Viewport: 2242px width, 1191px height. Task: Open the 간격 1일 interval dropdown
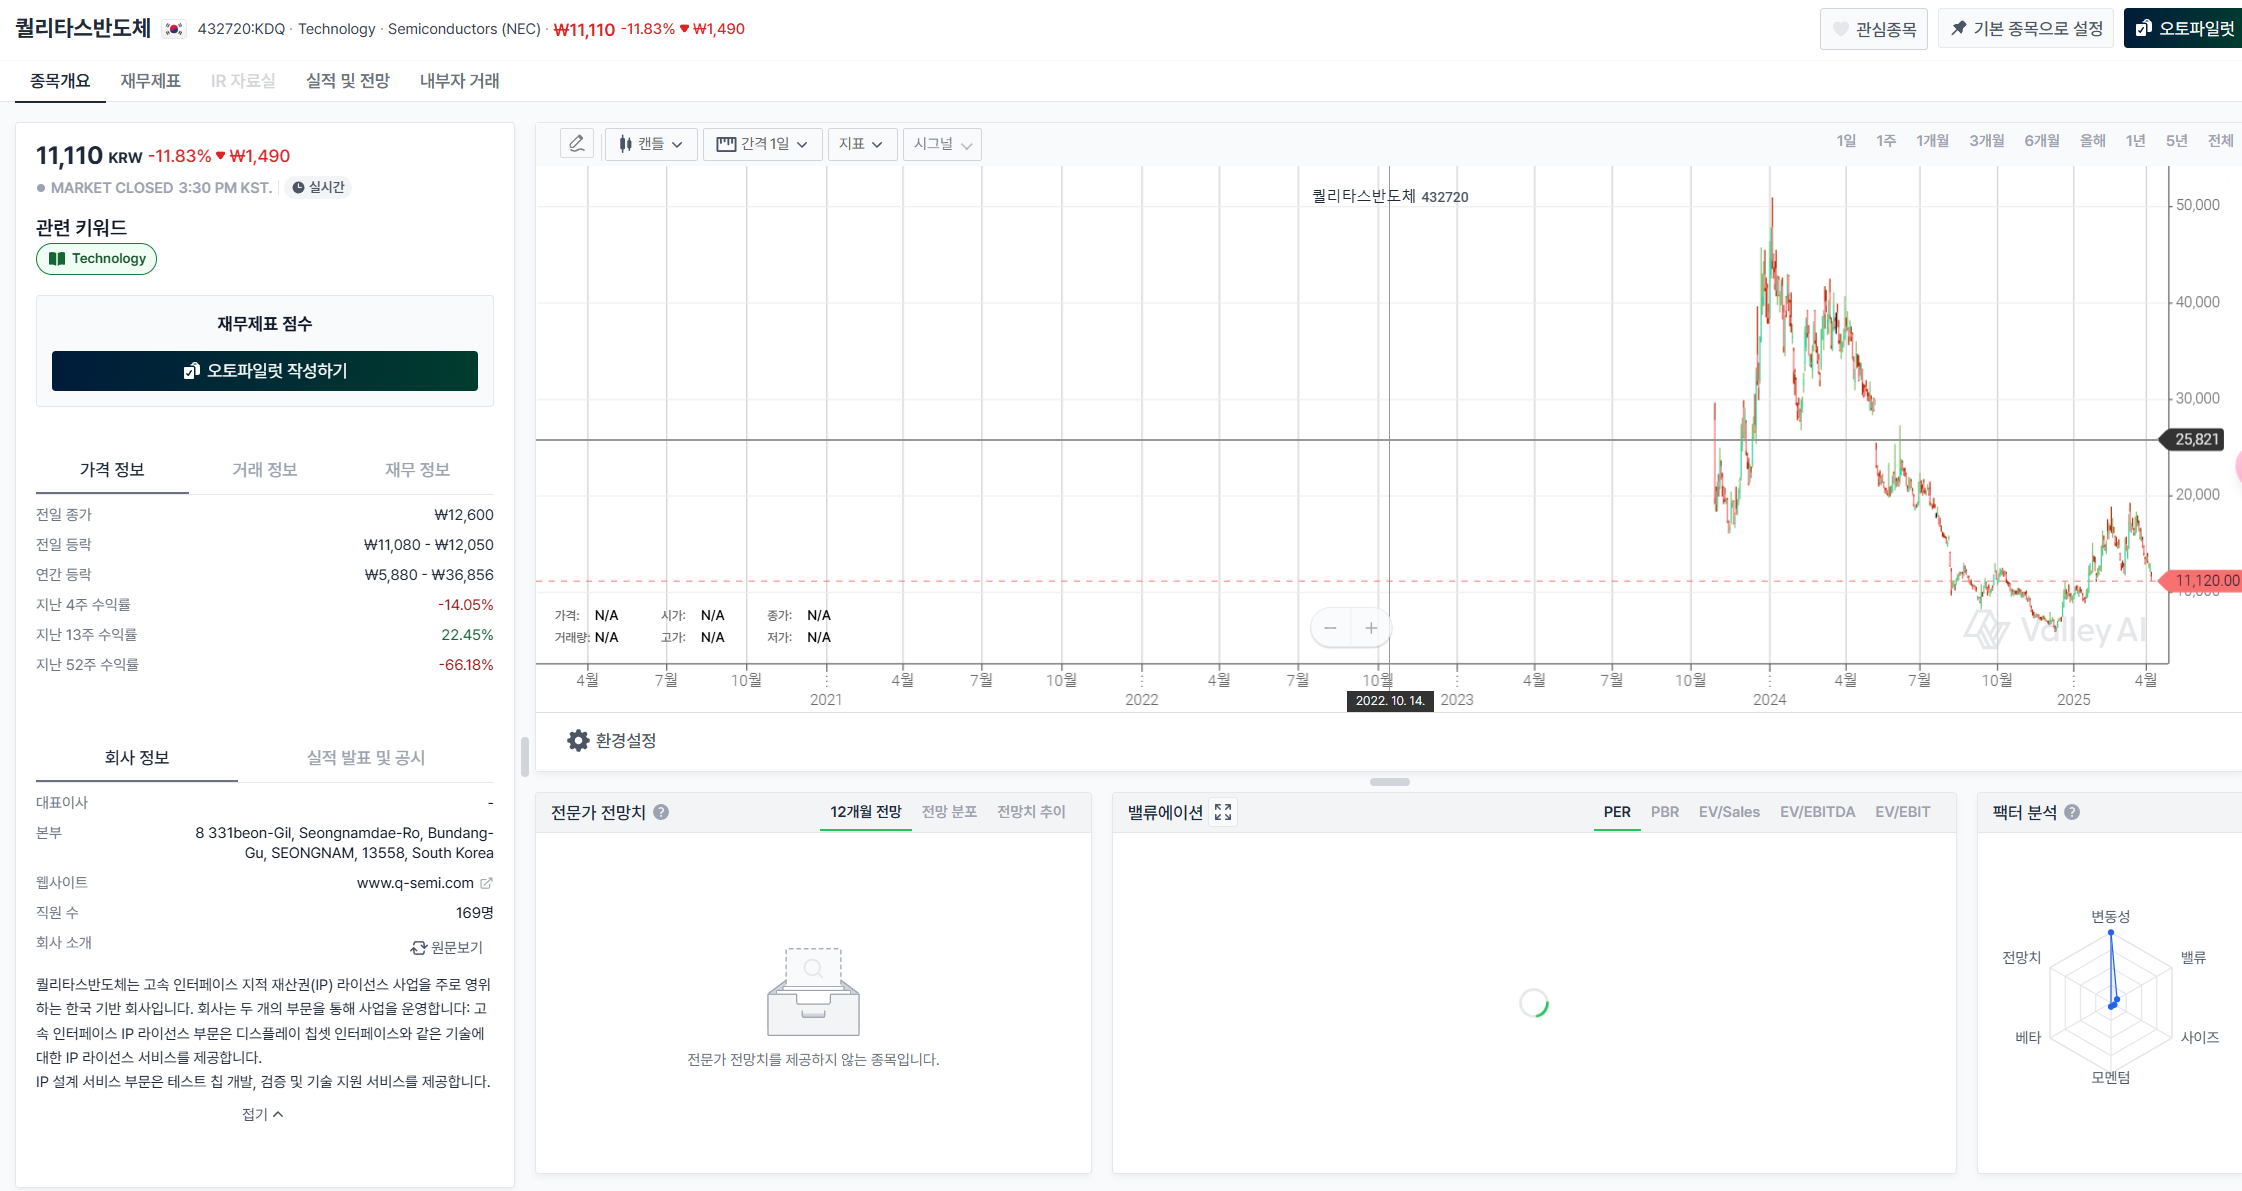[762, 144]
